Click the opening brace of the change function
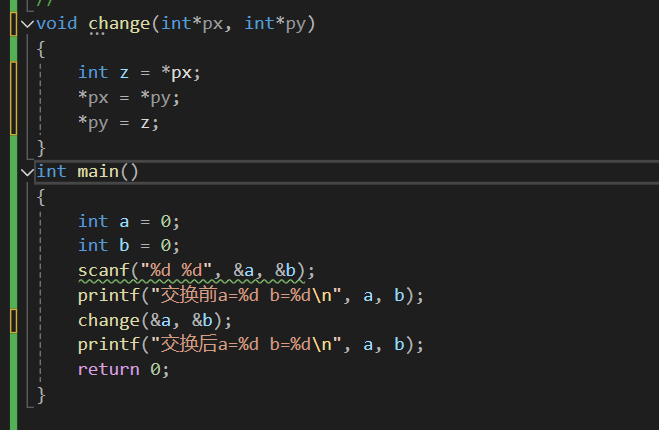Image resolution: width=659 pixels, height=430 pixels. 41,48
